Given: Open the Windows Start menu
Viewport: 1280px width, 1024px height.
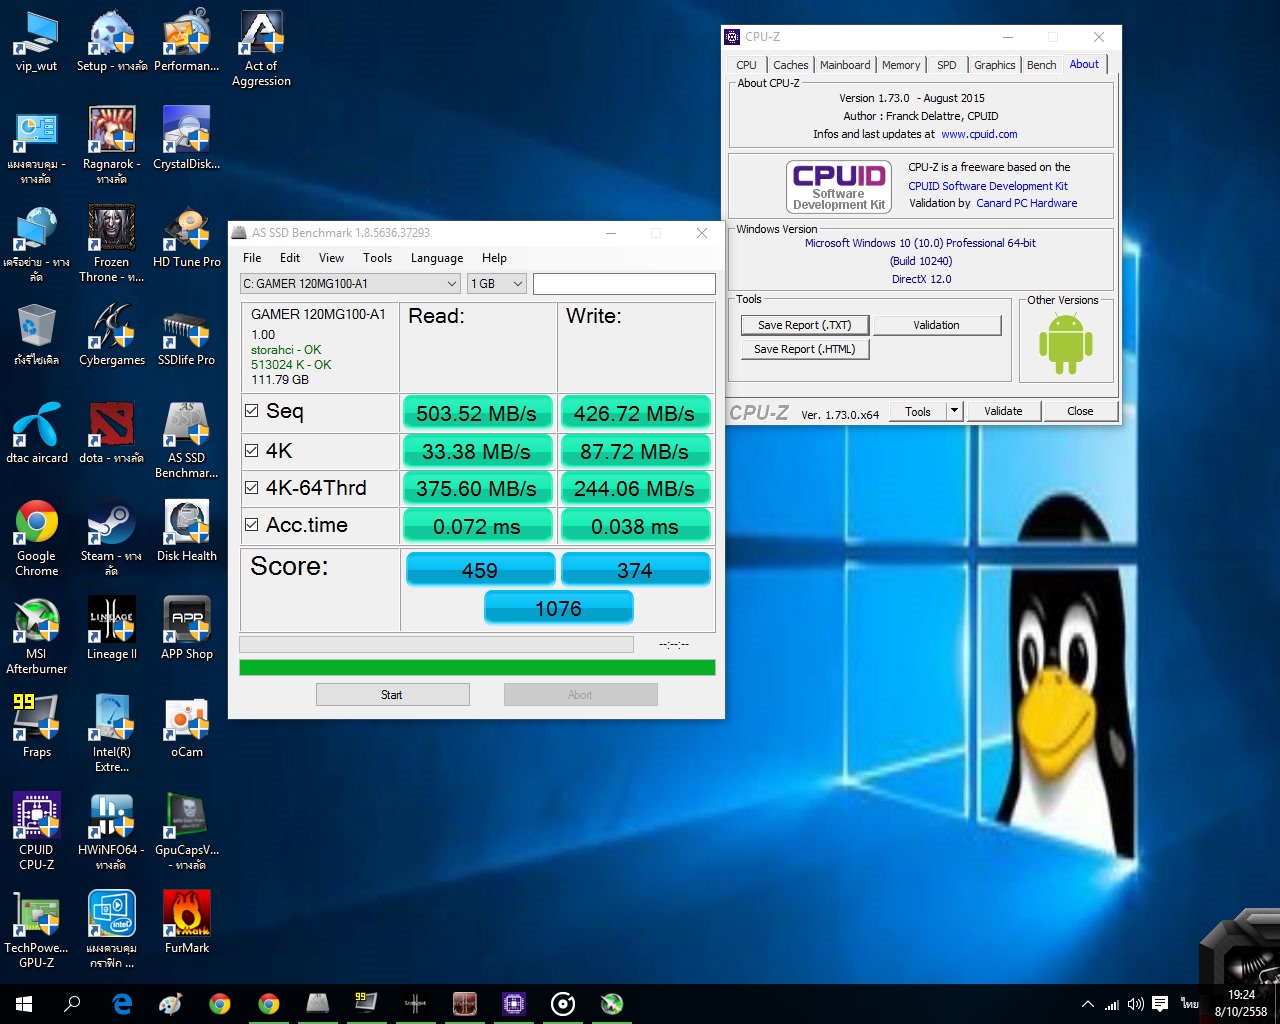Looking at the screenshot, I should (x=24, y=1004).
